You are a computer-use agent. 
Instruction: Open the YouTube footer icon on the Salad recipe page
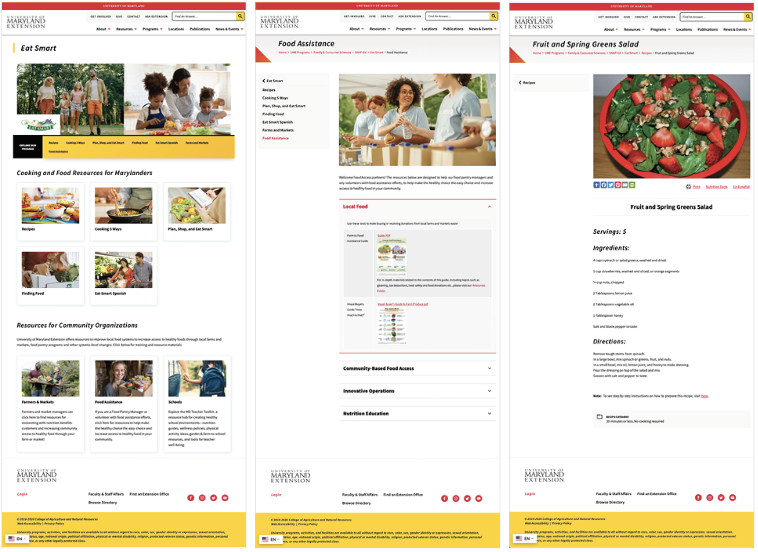point(733,498)
